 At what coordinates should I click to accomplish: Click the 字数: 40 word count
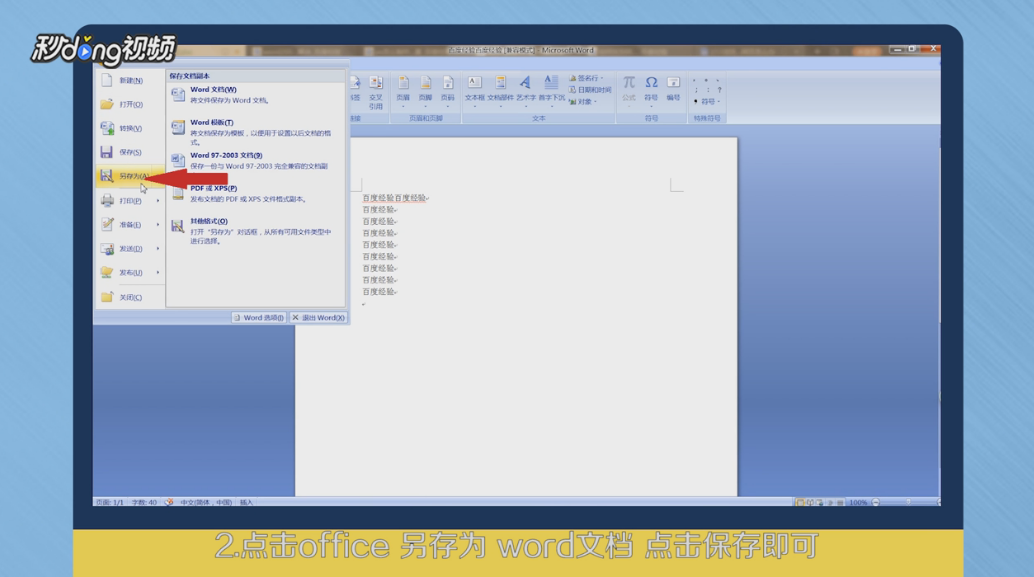pos(144,502)
